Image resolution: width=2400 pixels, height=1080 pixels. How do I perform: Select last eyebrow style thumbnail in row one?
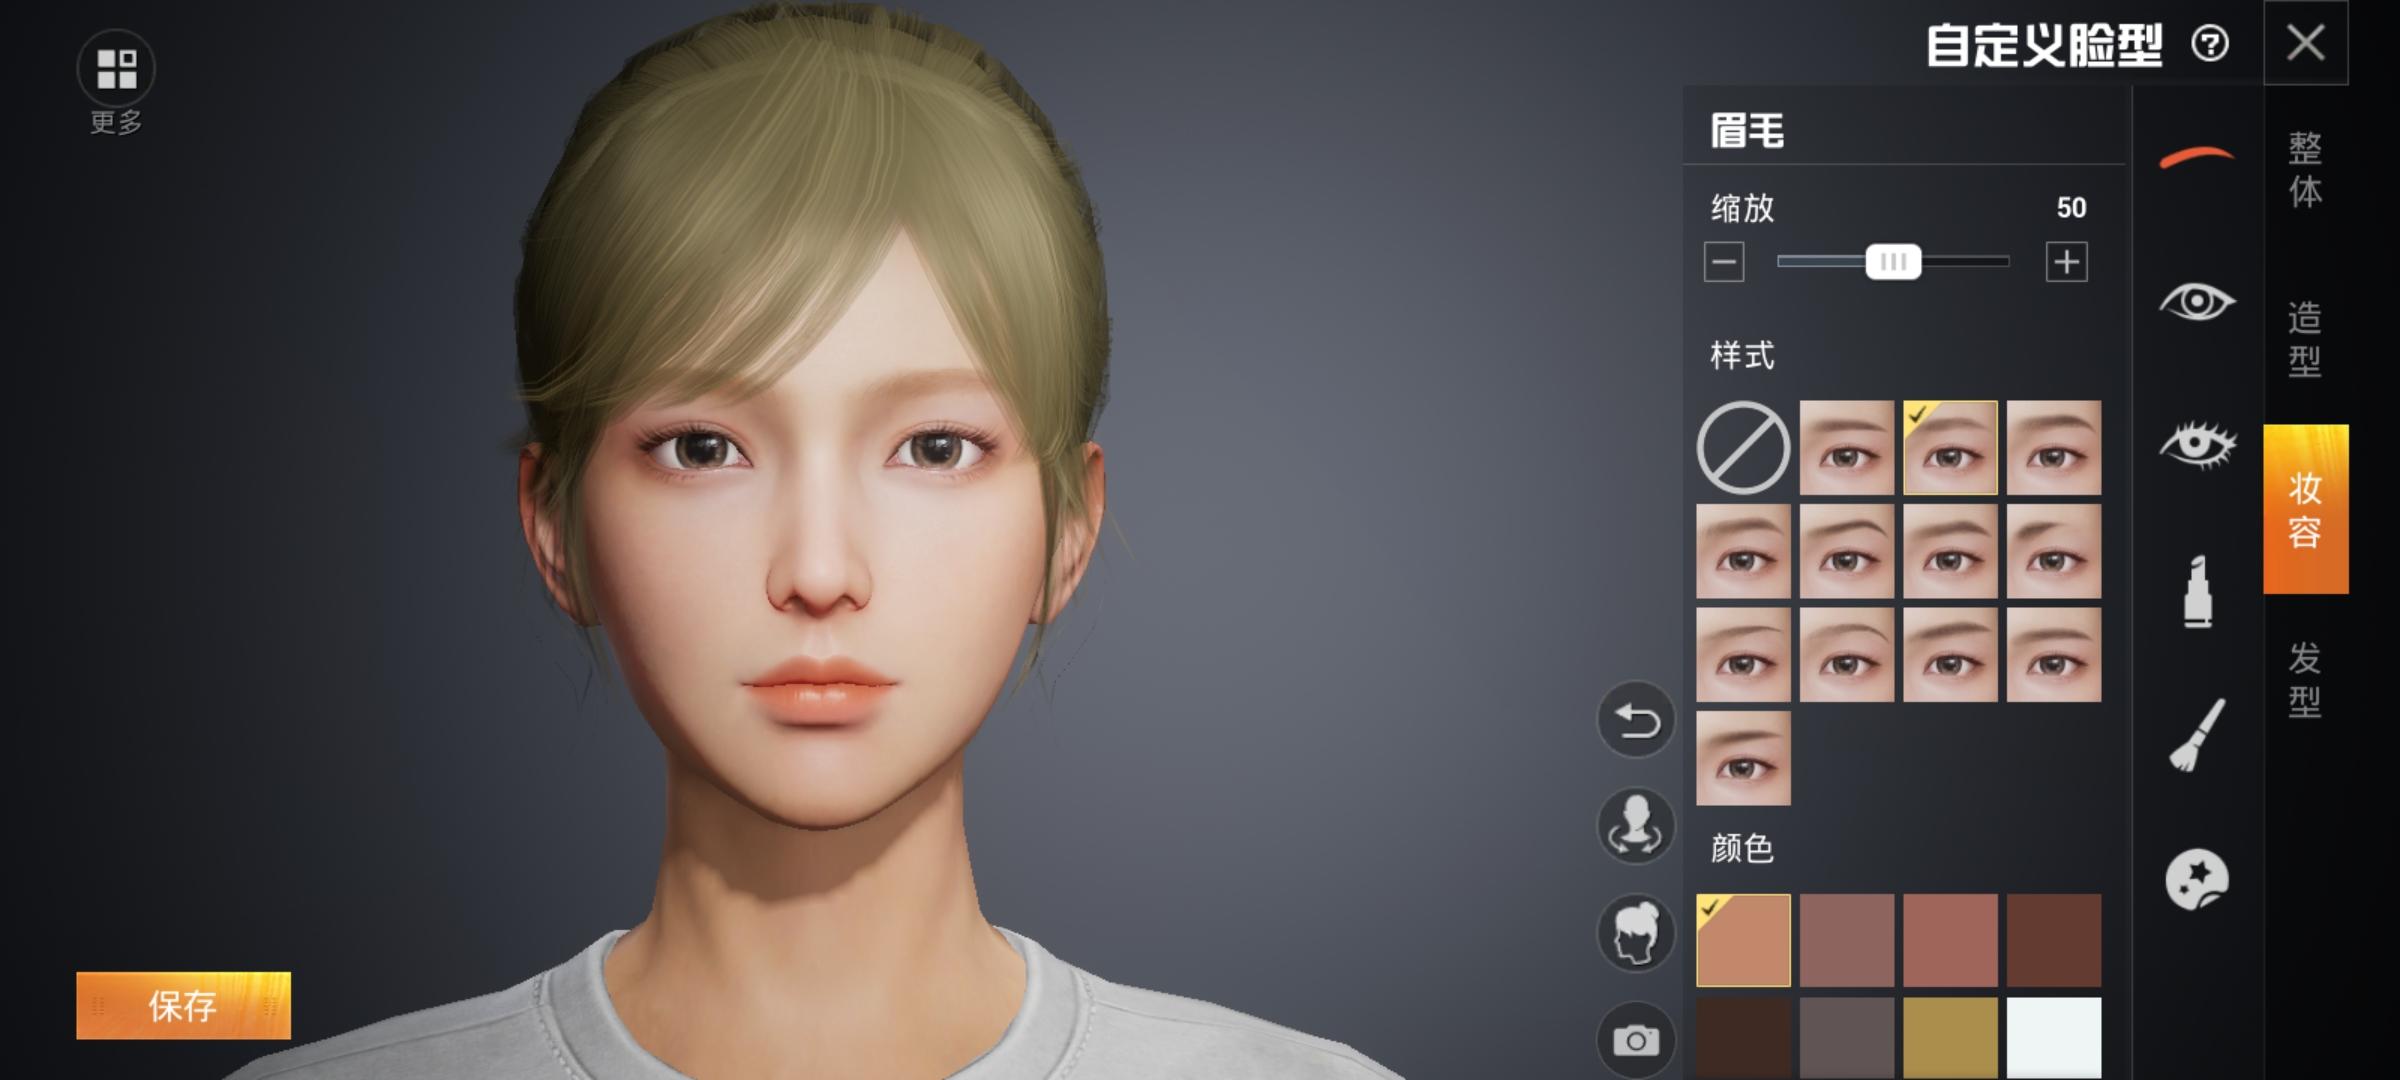pyautogui.click(x=2054, y=447)
